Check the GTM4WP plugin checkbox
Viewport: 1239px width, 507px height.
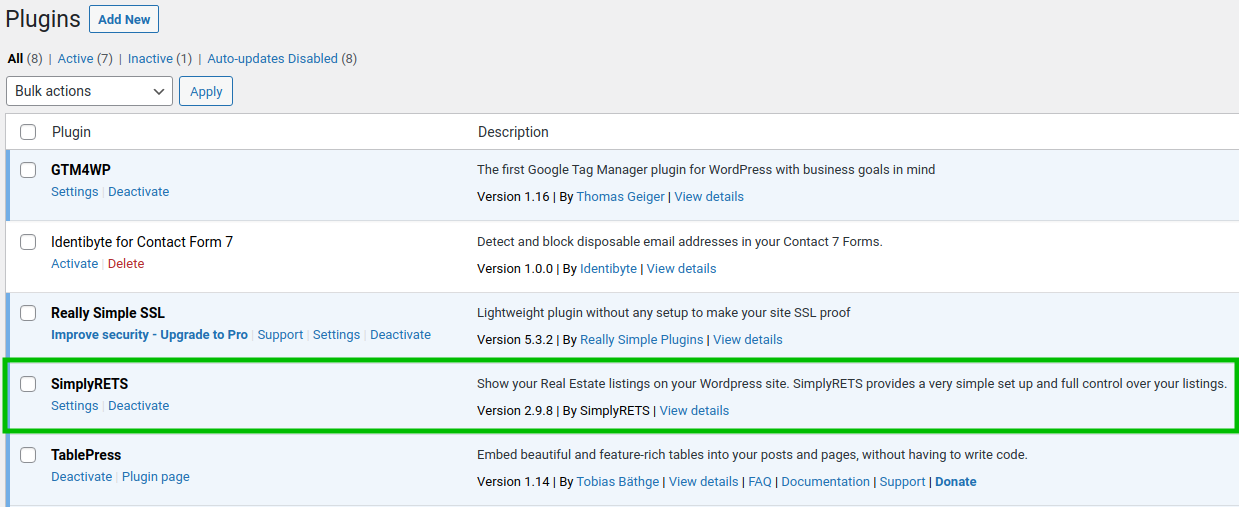[x=28, y=170]
